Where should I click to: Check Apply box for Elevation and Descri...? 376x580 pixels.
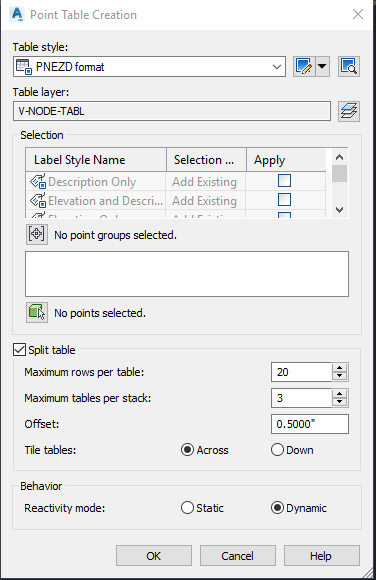point(284,199)
